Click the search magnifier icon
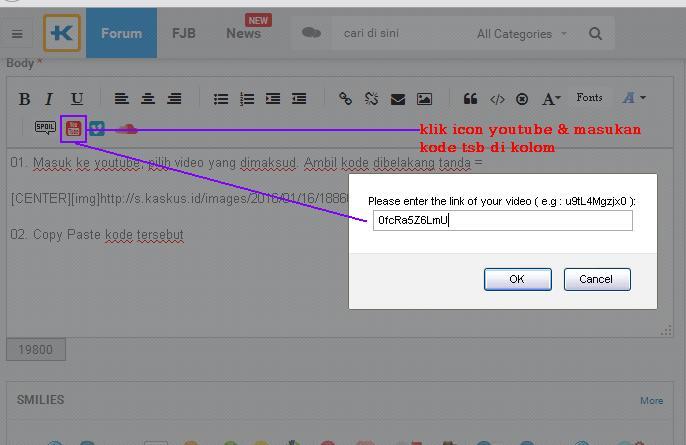The width and height of the screenshot is (686, 445). tap(595, 34)
